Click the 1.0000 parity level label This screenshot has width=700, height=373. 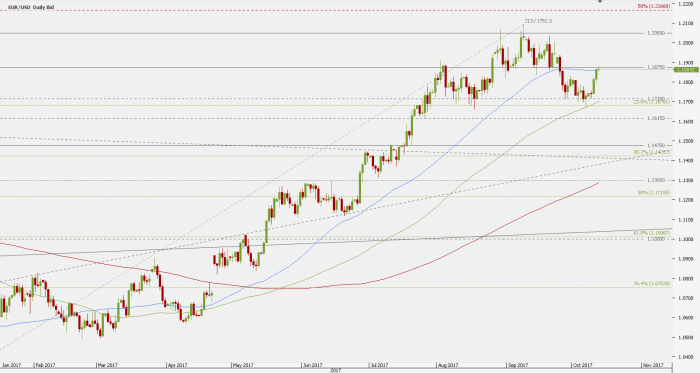[656, 239]
